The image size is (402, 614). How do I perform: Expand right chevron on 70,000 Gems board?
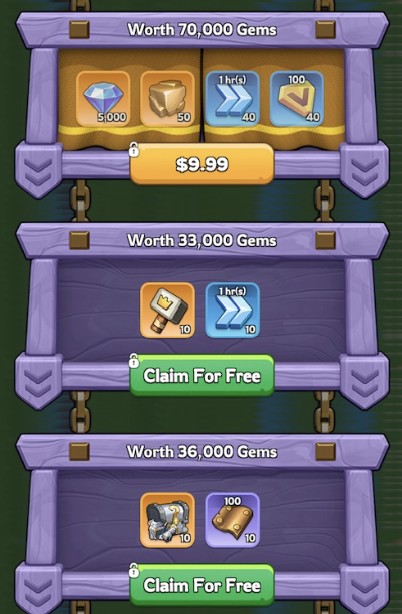tap(365, 171)
